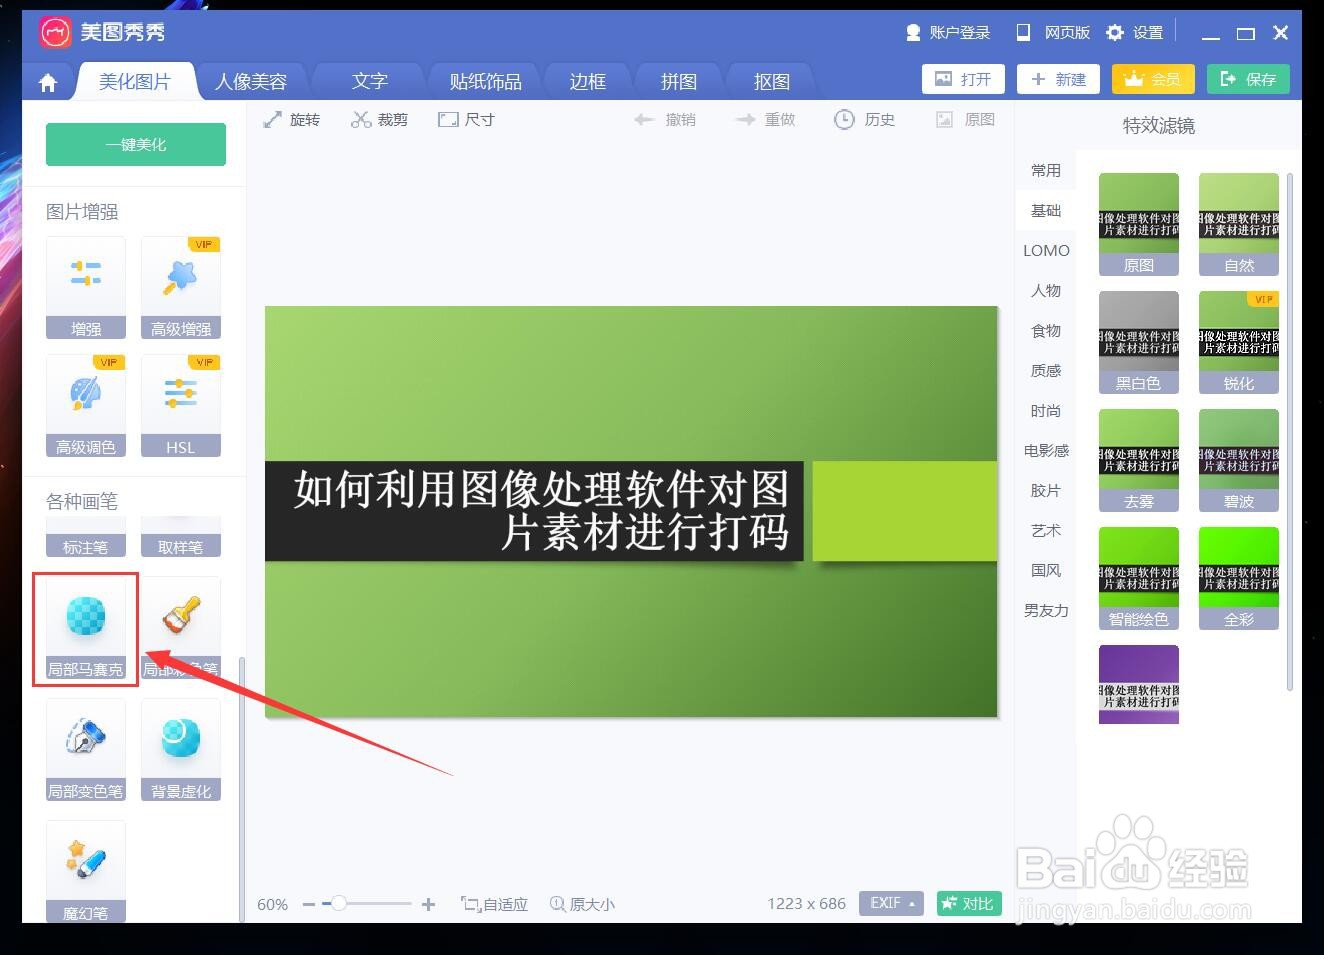Open the 增强 enhance tool

(85, 287)
